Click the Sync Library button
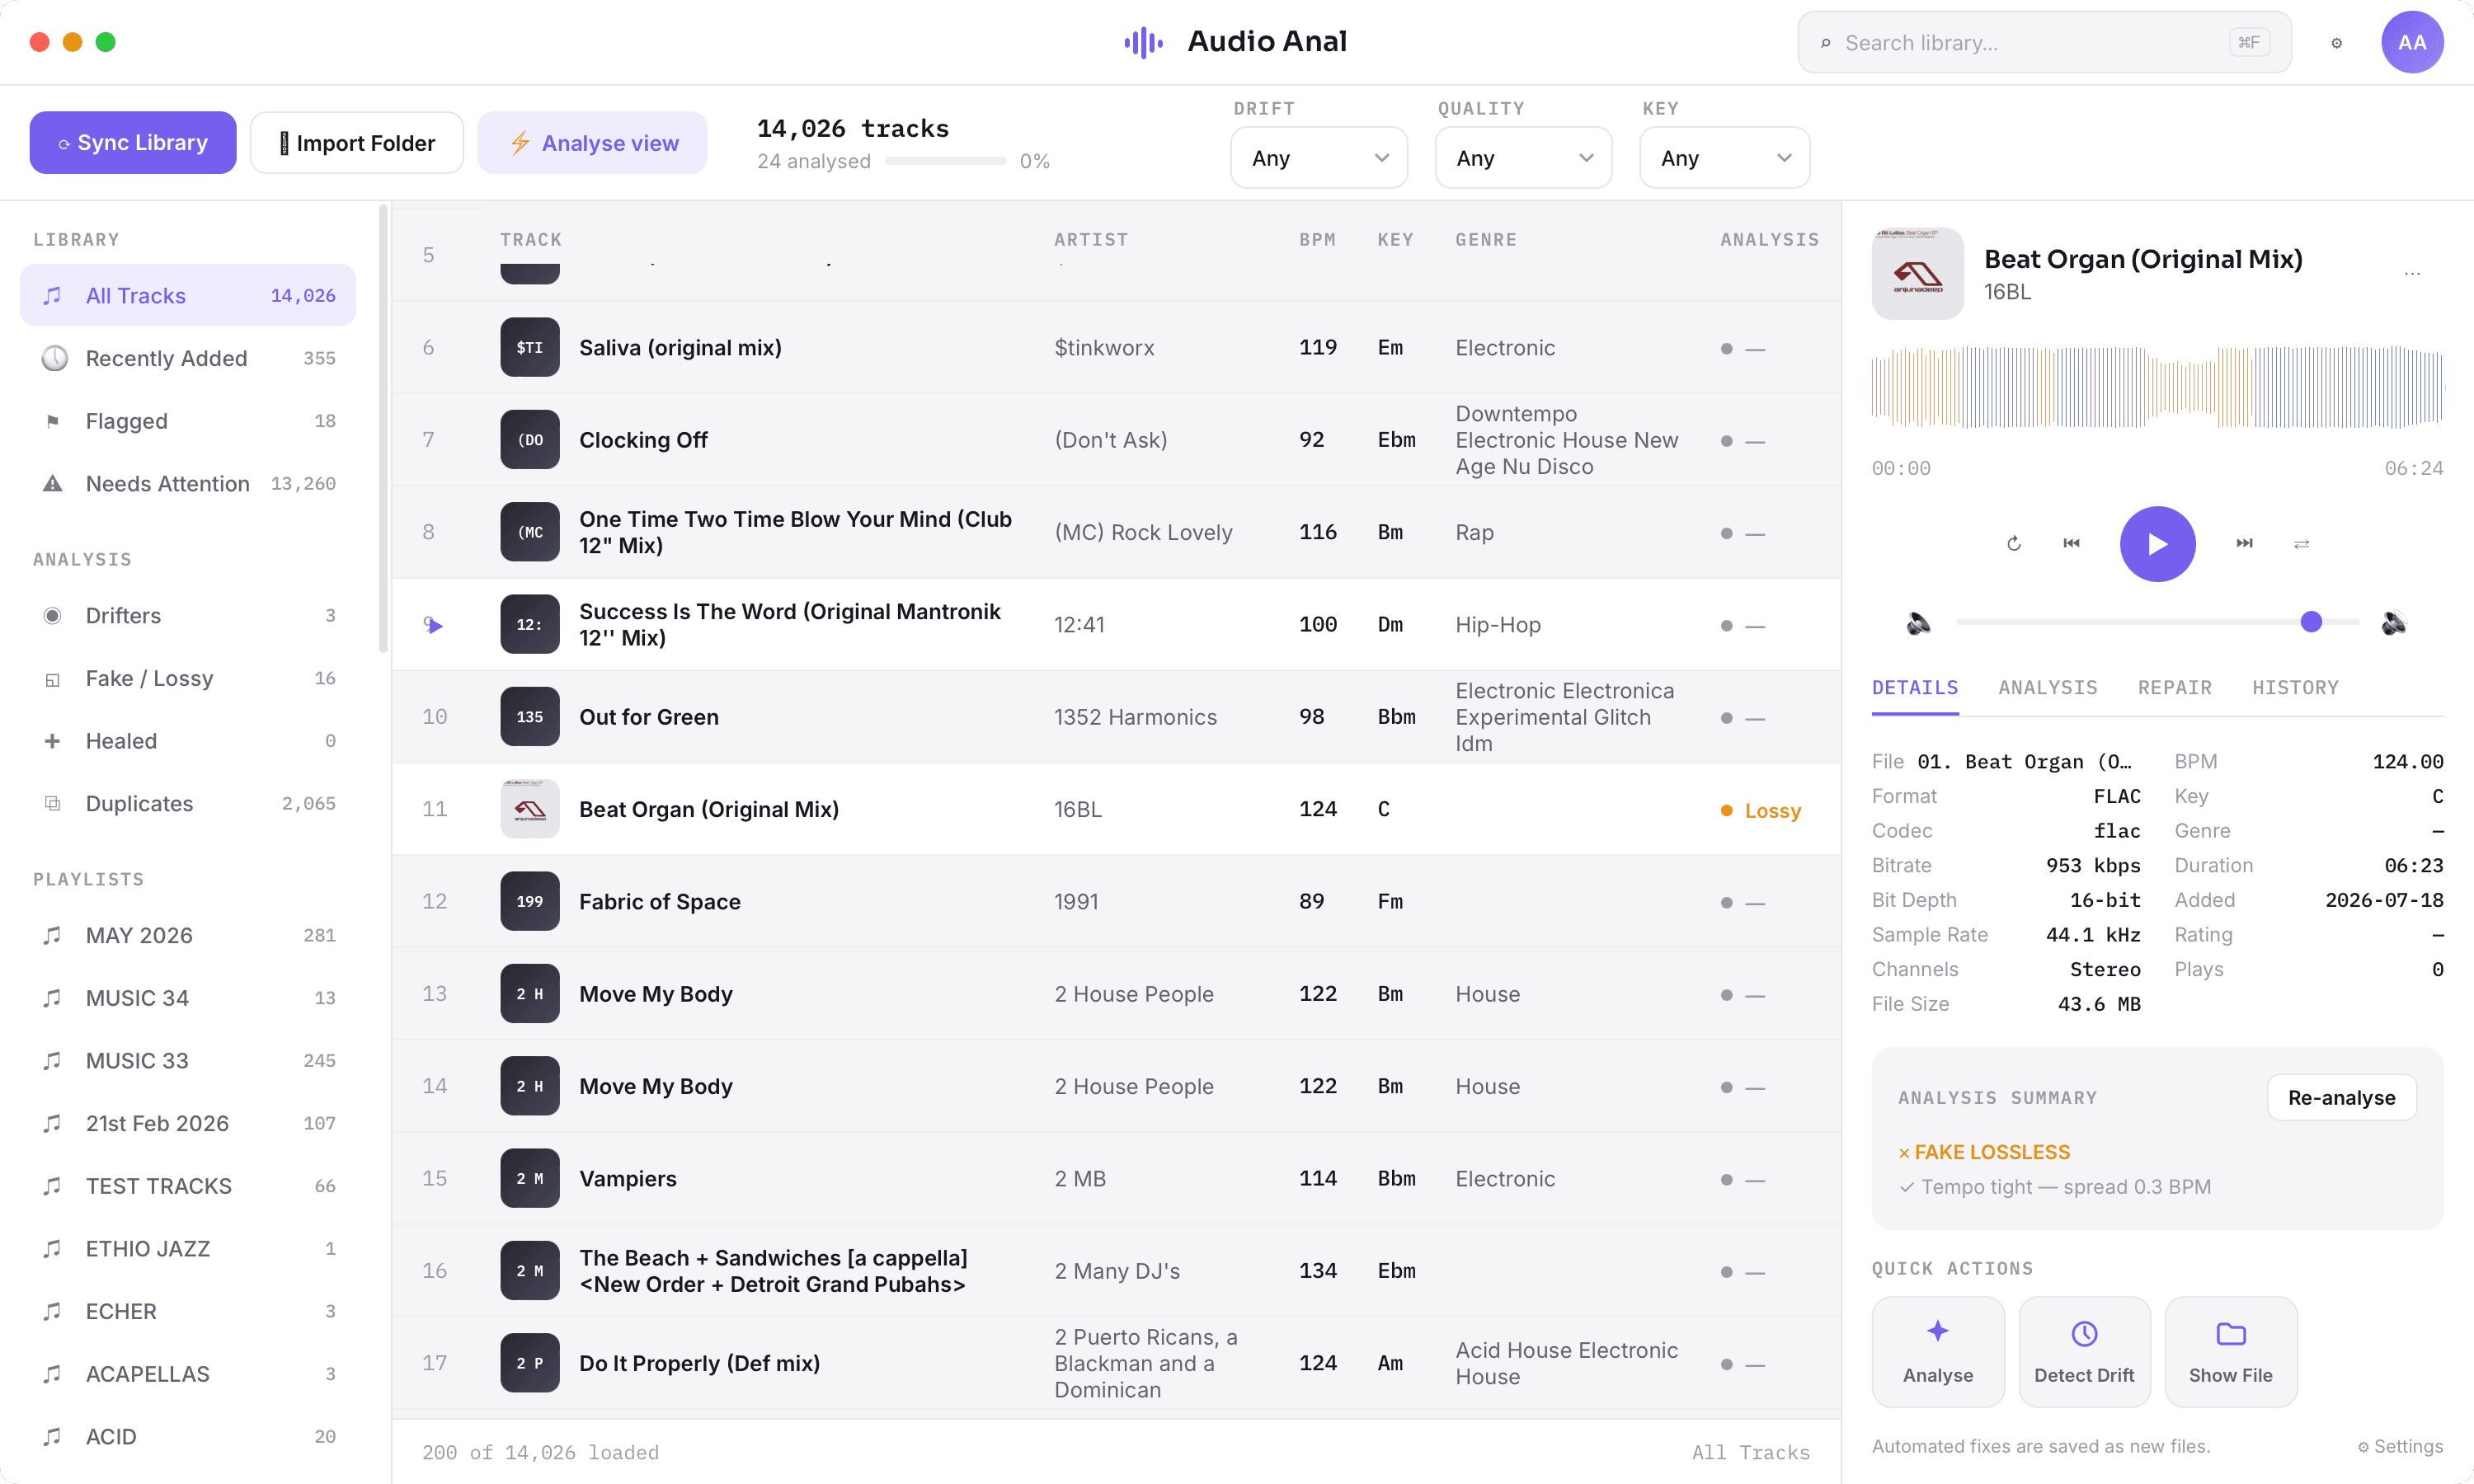Image resolution: width=2474 pixels, height=1484 pixels. [x=133, y=143]
